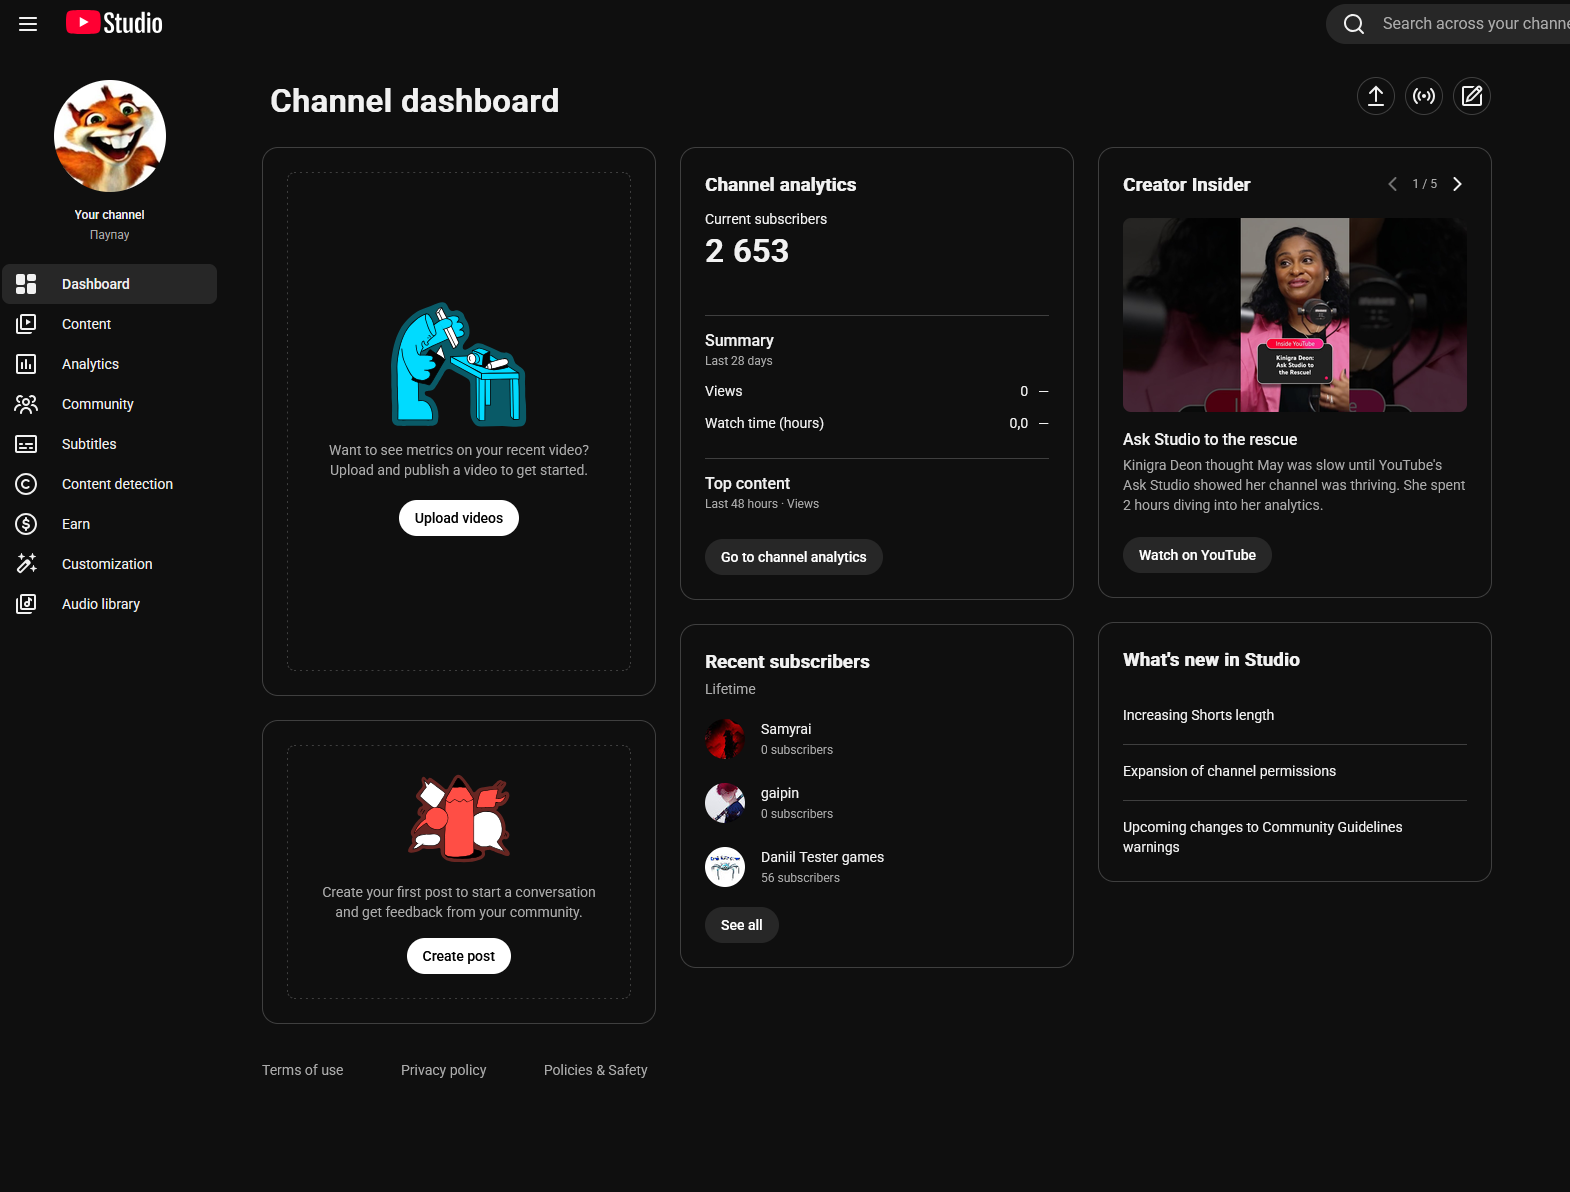Click the Go live broadcast icon
1570x1192 pixels.
click(1424, 96)
